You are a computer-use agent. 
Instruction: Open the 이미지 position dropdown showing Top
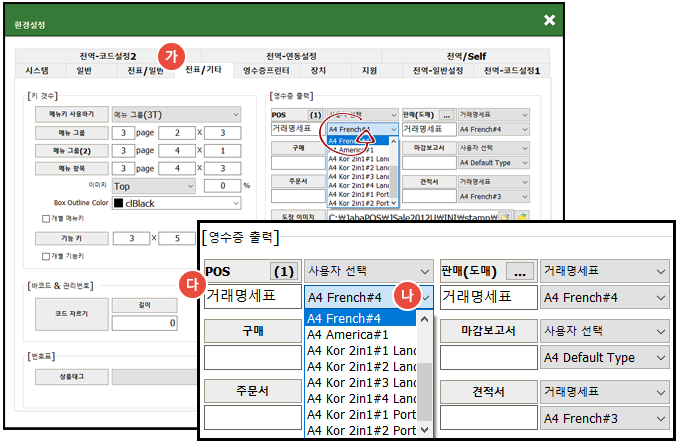click(x=154, y=186)
